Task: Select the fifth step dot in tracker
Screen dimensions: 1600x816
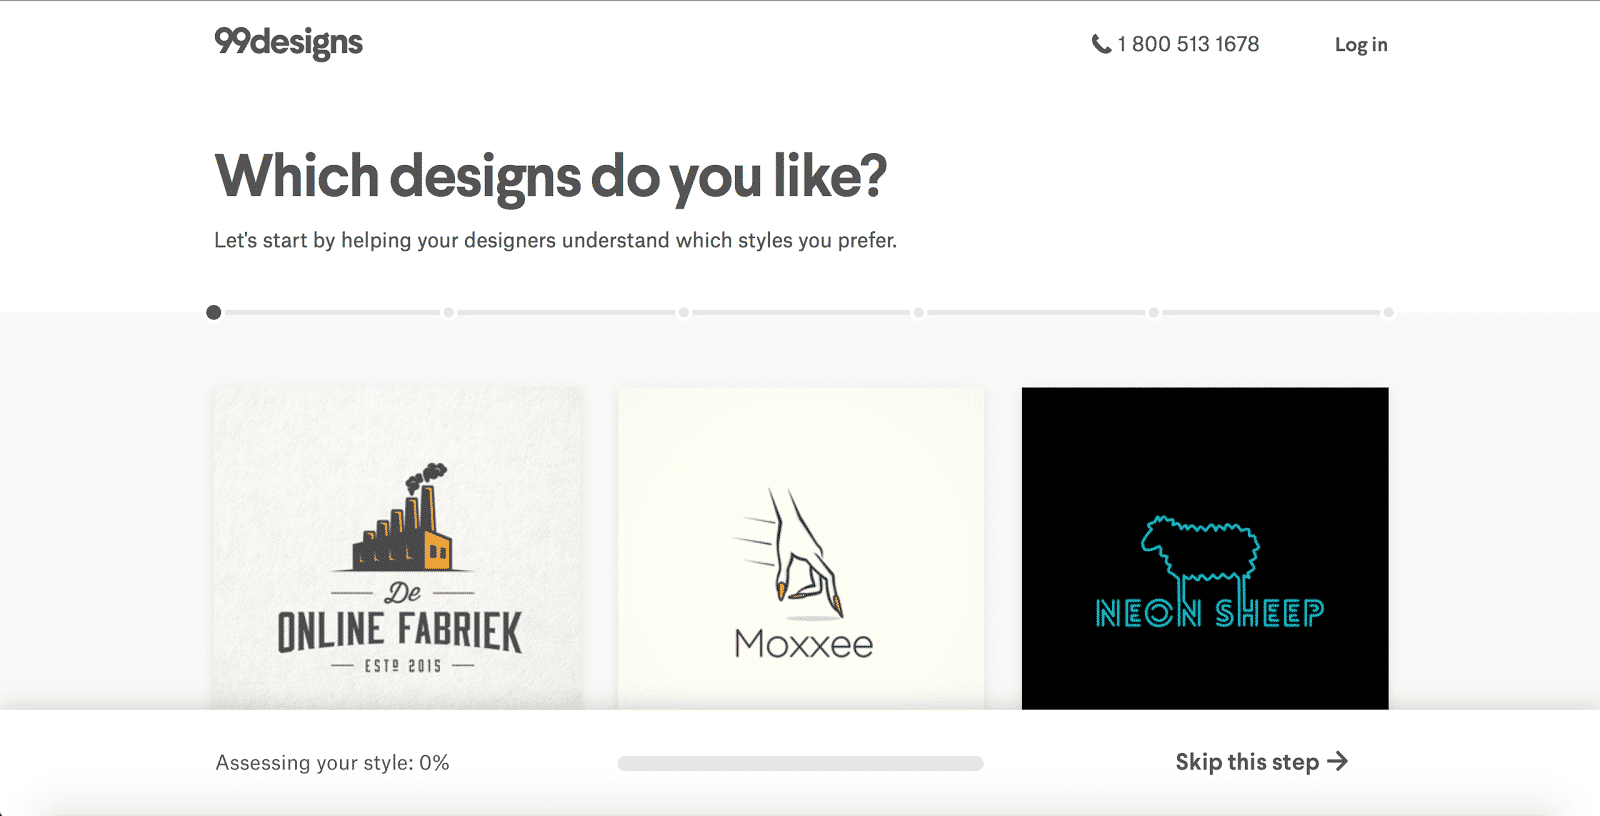Action: click(x=1154, y=313)
